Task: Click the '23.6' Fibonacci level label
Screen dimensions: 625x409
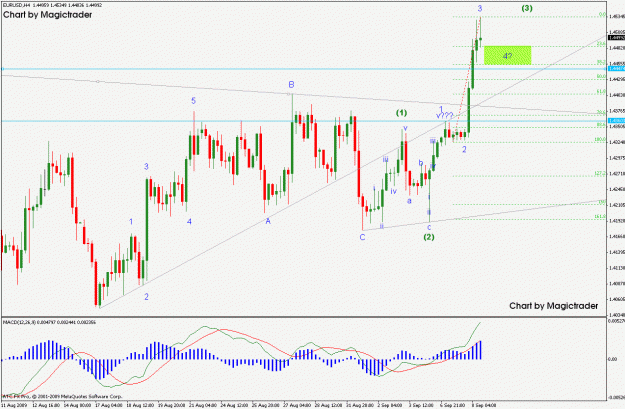Action: click(601, 43)
